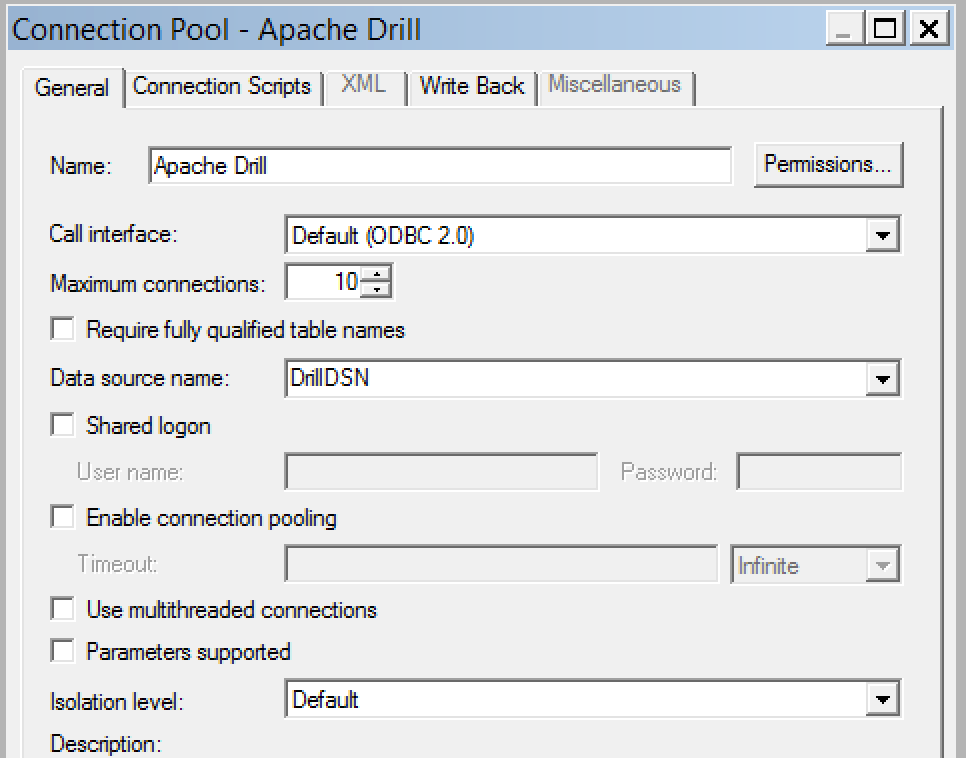
Task: Toggle Enable connection pooling checkbox
Action: (x=63, y=517)
